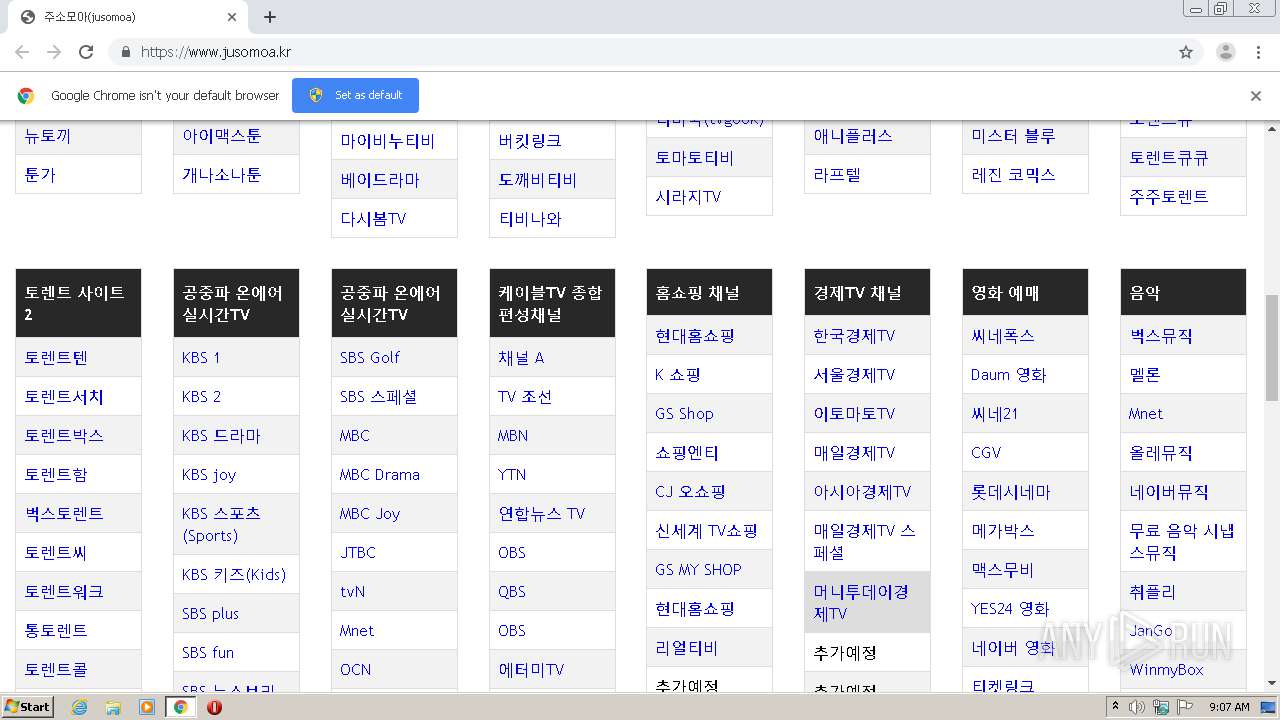The height and width of the screenshot is (720, 1280).
Task: Open the 토렌트텐 link
Action: coord(56,358)
